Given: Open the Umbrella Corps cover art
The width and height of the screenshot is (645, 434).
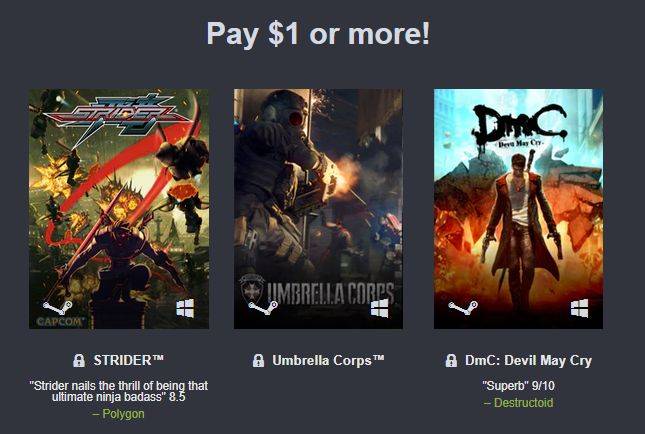Looking at the screenshot, I should click(318, 209).
